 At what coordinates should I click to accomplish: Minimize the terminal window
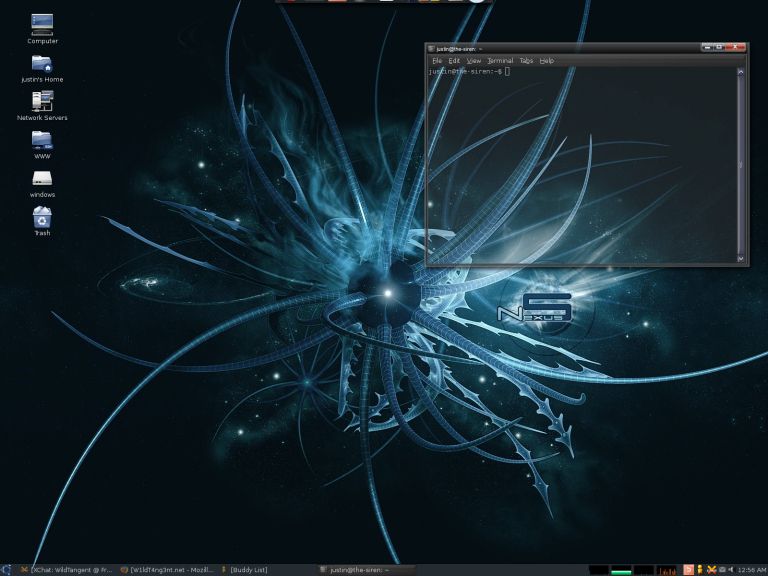pos(707,47)
